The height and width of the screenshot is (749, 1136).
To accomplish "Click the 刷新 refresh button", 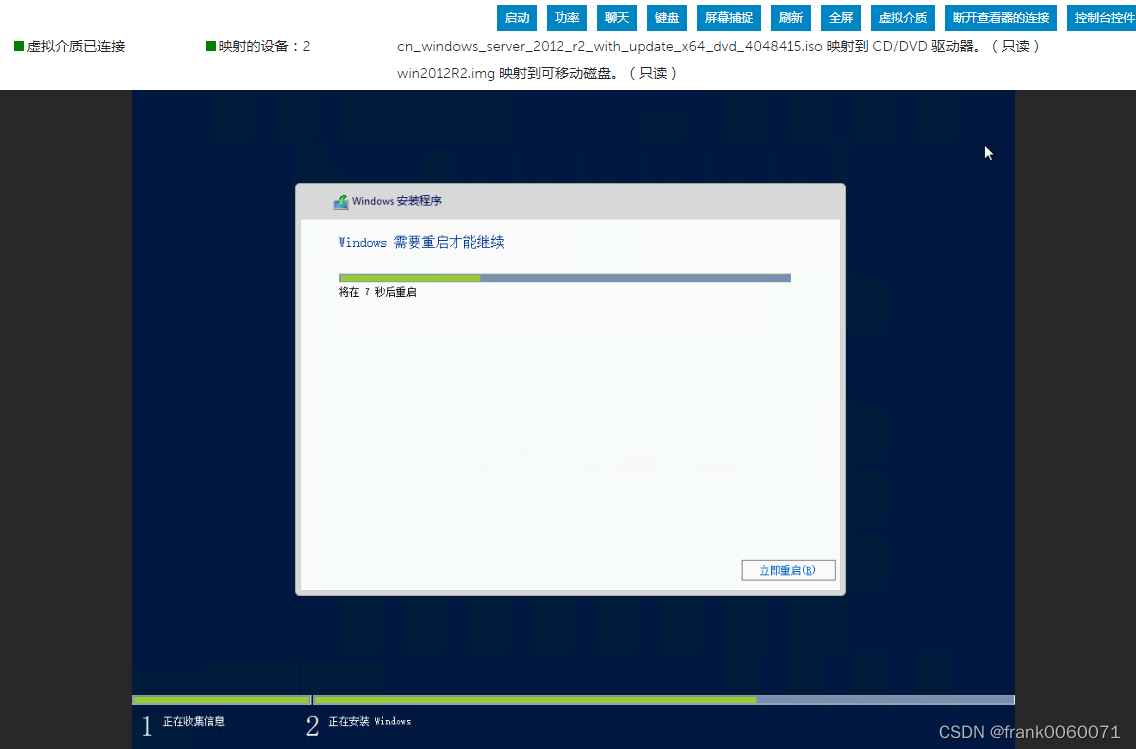I will tap(790, 18).
